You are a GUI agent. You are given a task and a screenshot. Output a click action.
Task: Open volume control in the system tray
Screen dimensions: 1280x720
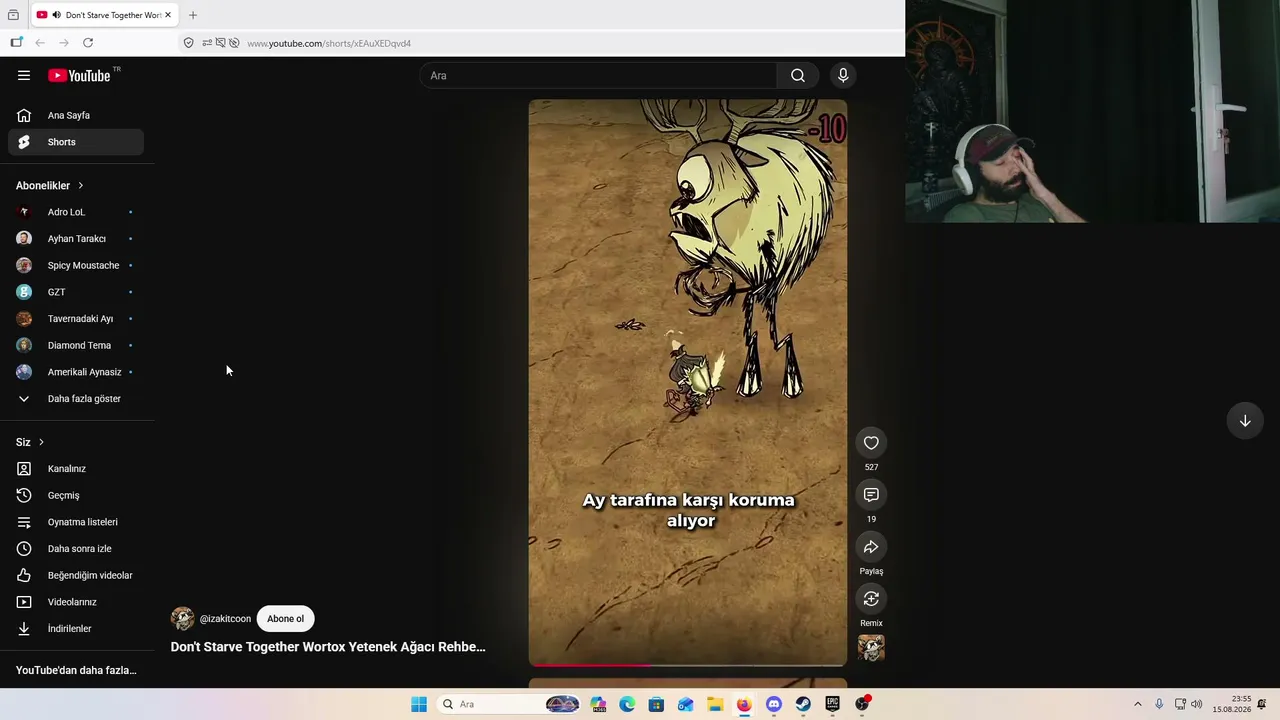(1197, 704)
